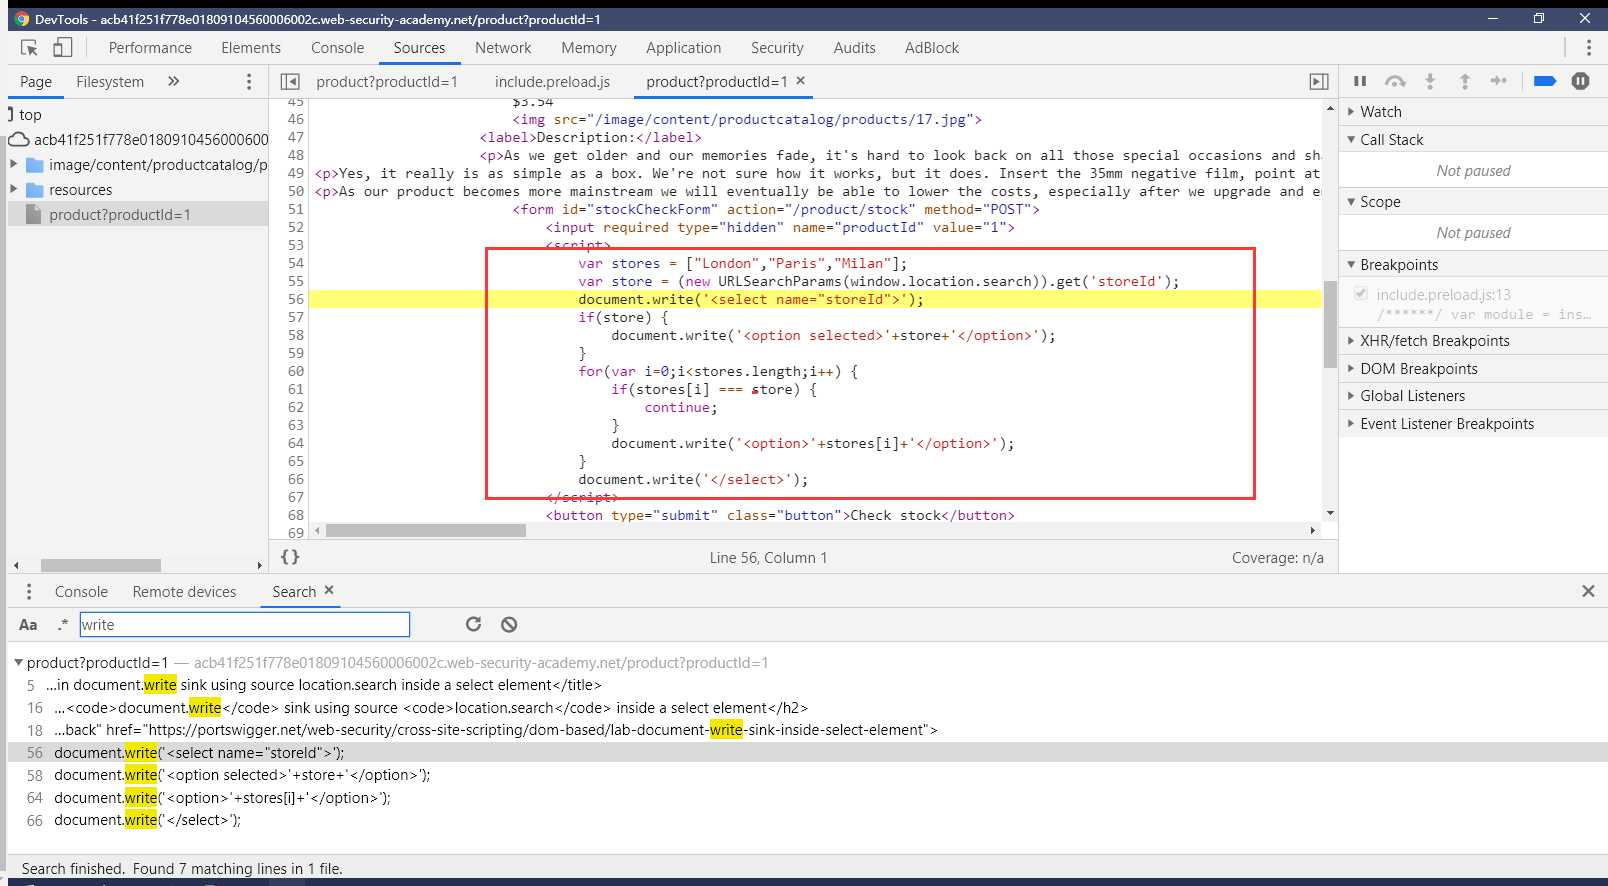Viewport: 1608px width, 886px height.
Task: Close the bottom drawer panel
Action: click(1588, 591)
